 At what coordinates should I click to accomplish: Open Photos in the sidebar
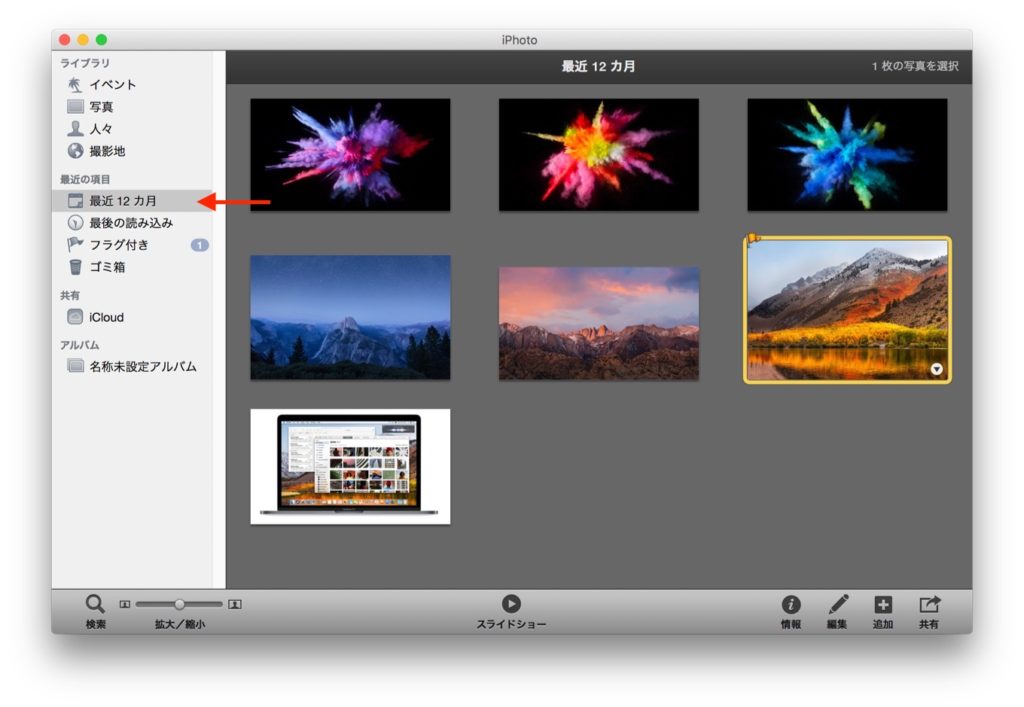tap(101, 107)
